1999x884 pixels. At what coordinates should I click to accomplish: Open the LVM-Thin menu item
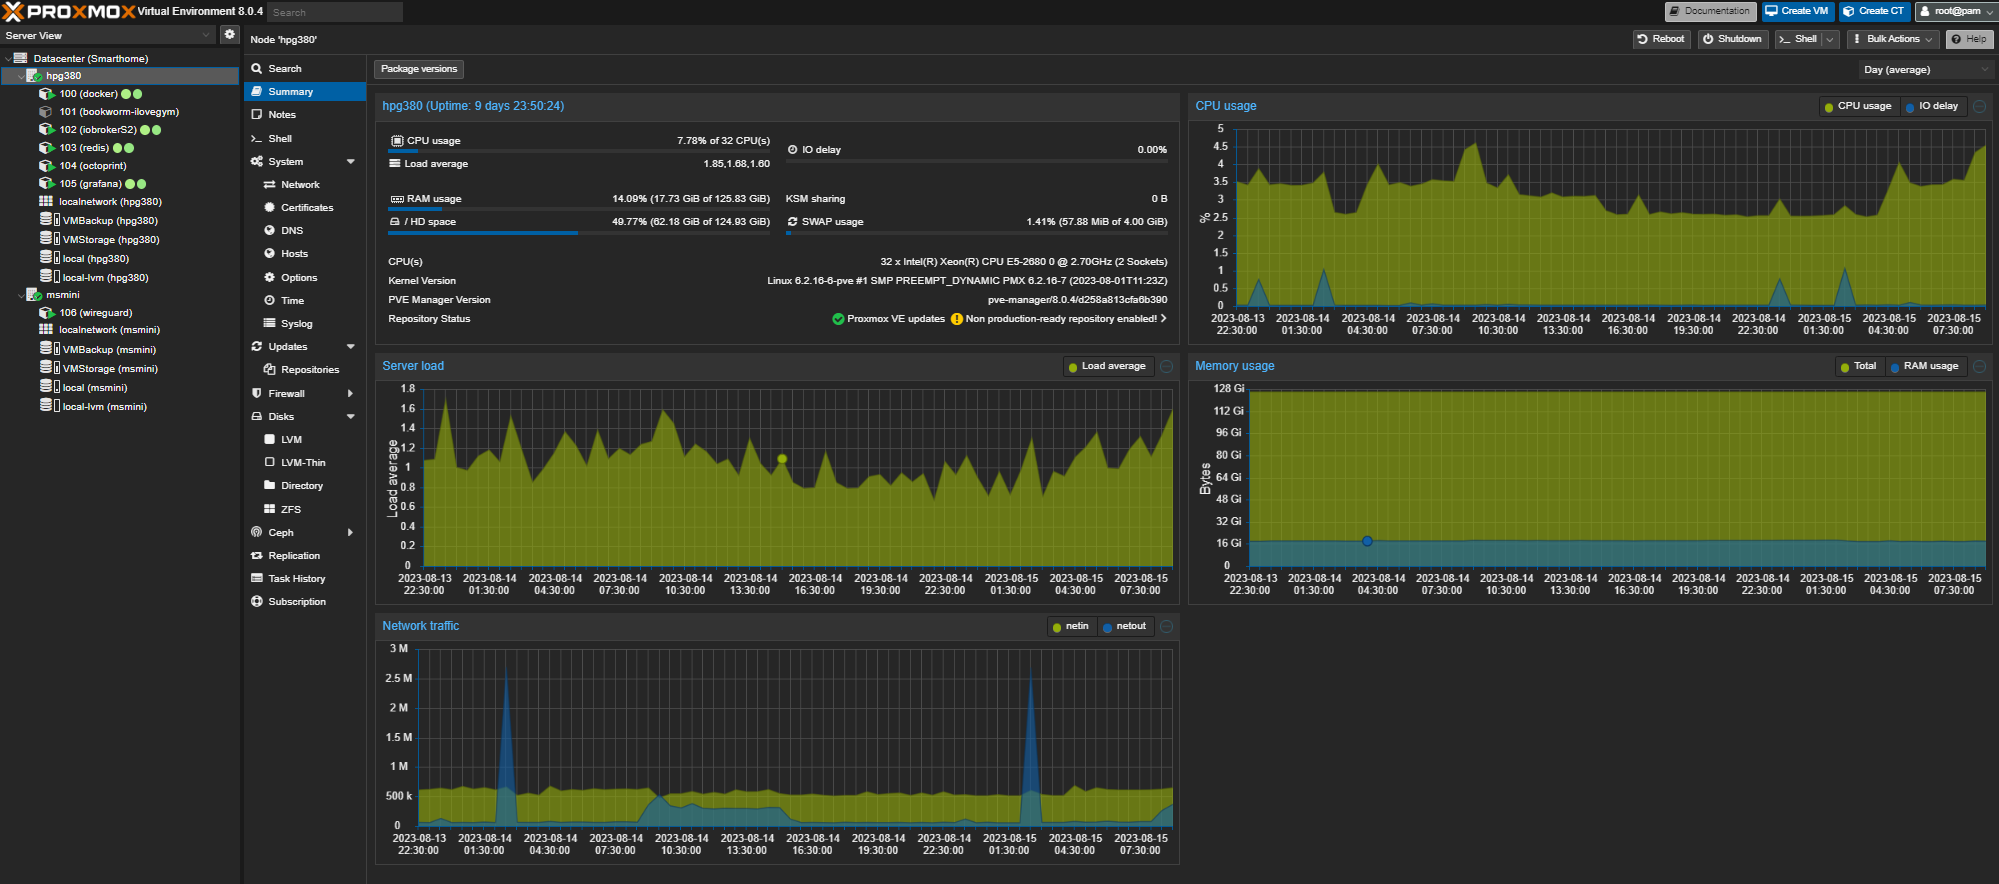click(x=305, y=462)
